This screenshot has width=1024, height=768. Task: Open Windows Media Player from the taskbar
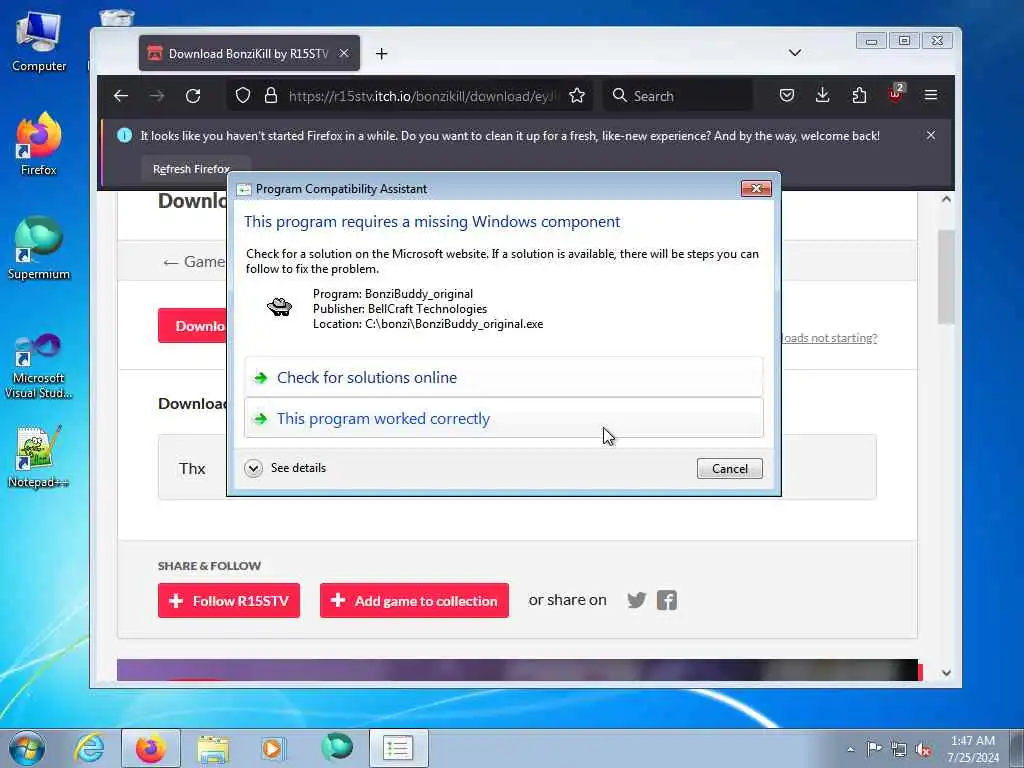point(272,748)
